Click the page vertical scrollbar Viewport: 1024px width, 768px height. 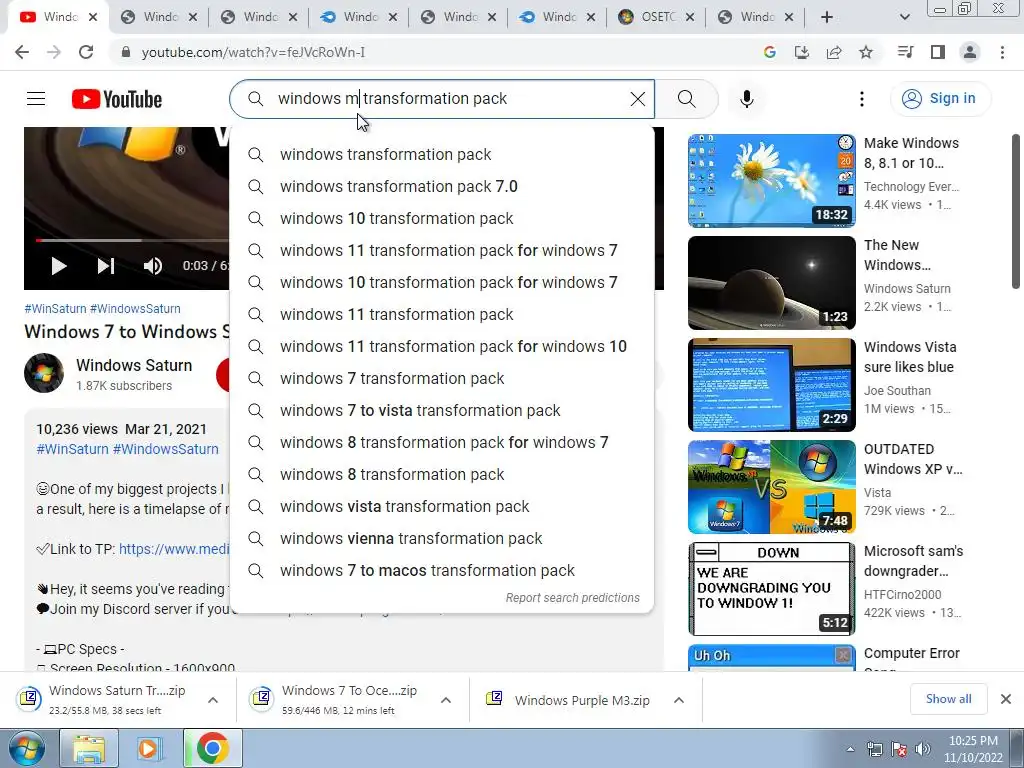coord(1016,211)
